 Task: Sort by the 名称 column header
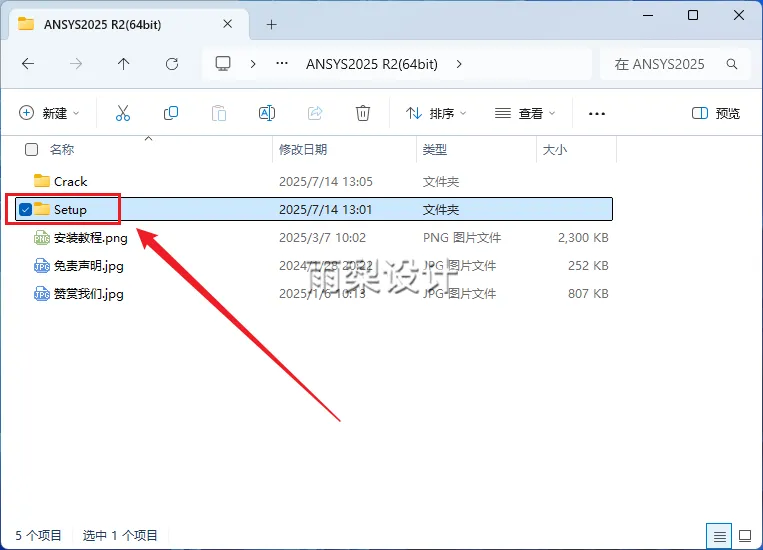coord(62,149)
